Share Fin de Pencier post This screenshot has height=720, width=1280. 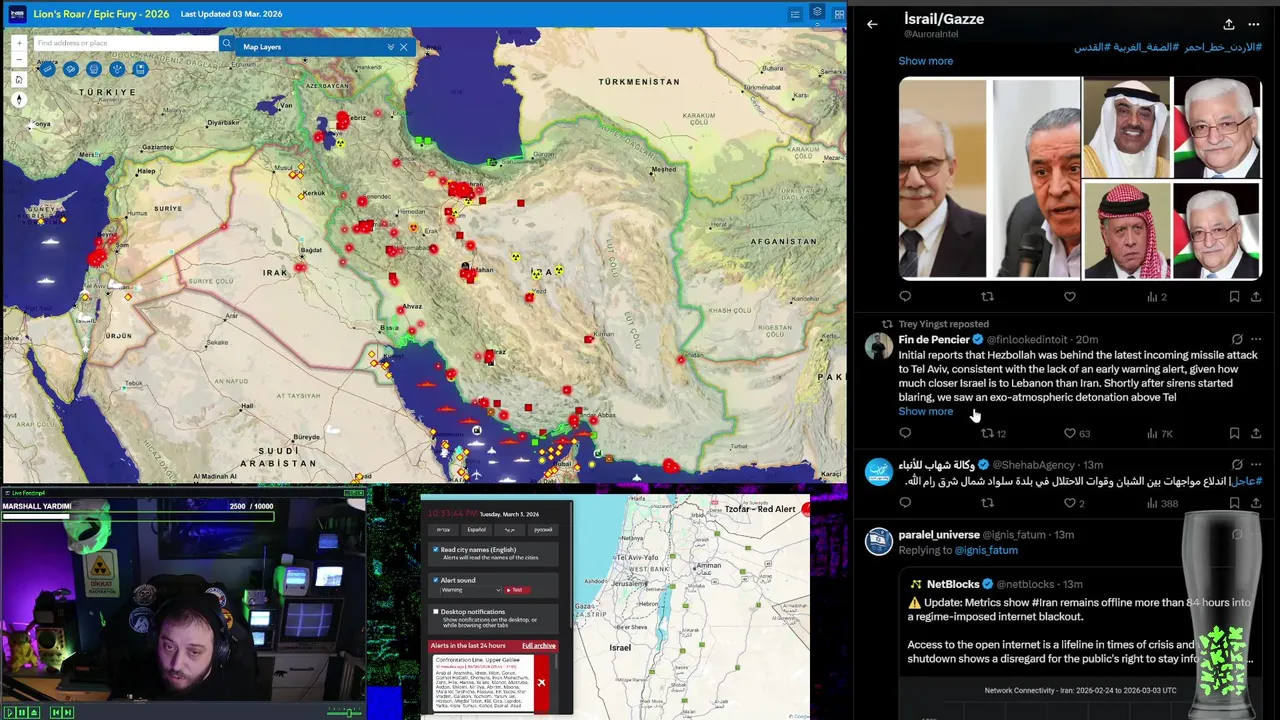pos(1256,433)
